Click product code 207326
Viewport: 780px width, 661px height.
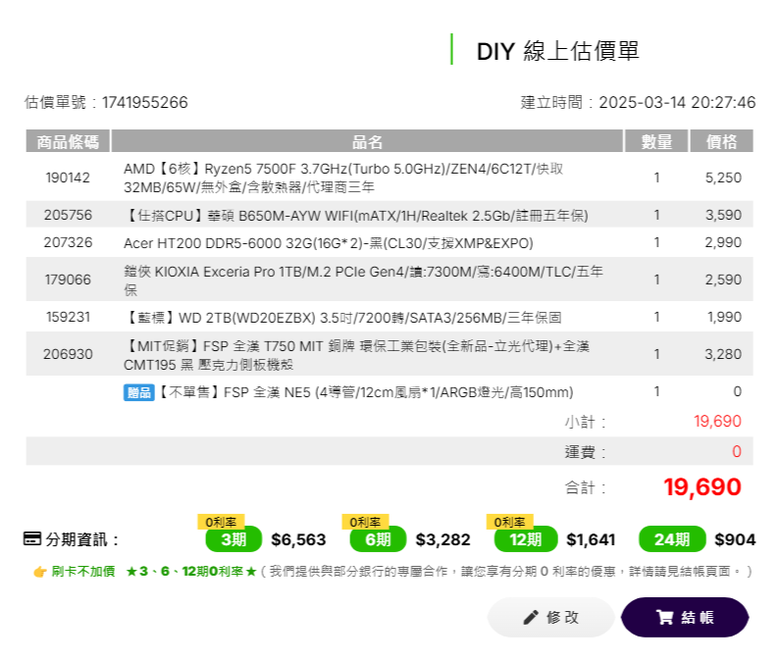point(68,242)
